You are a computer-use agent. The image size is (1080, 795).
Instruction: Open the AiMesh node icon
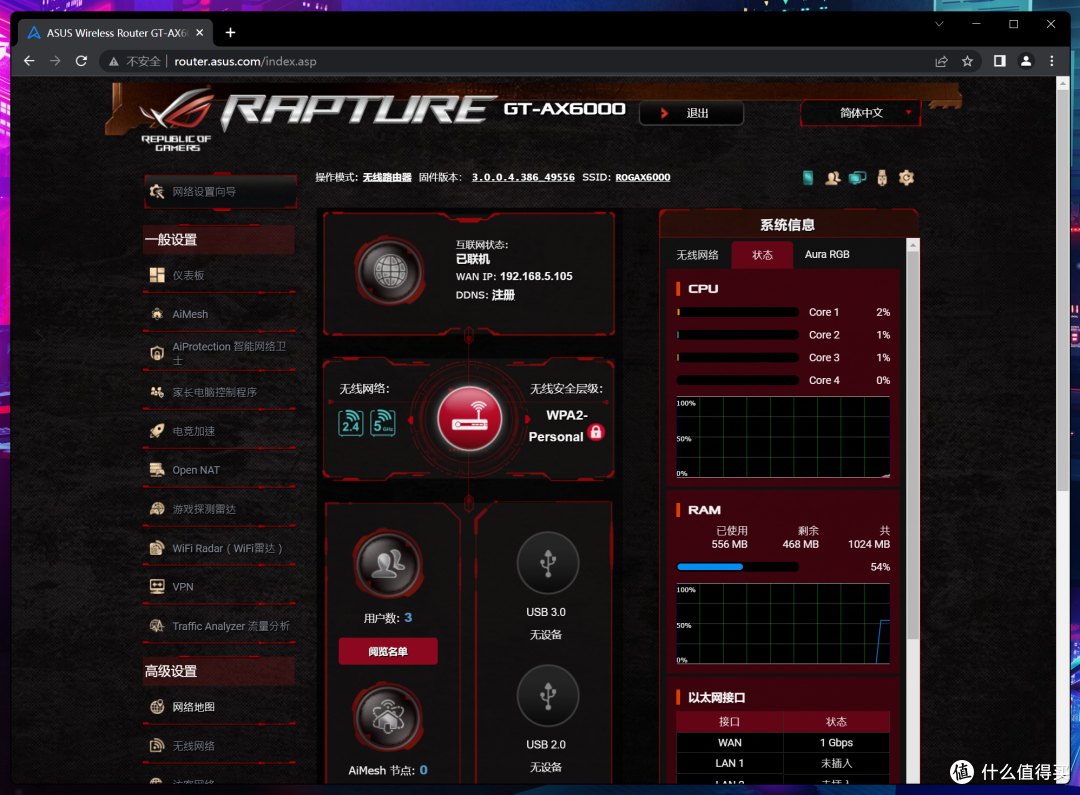pyautogui.click(x=387, y=718)
